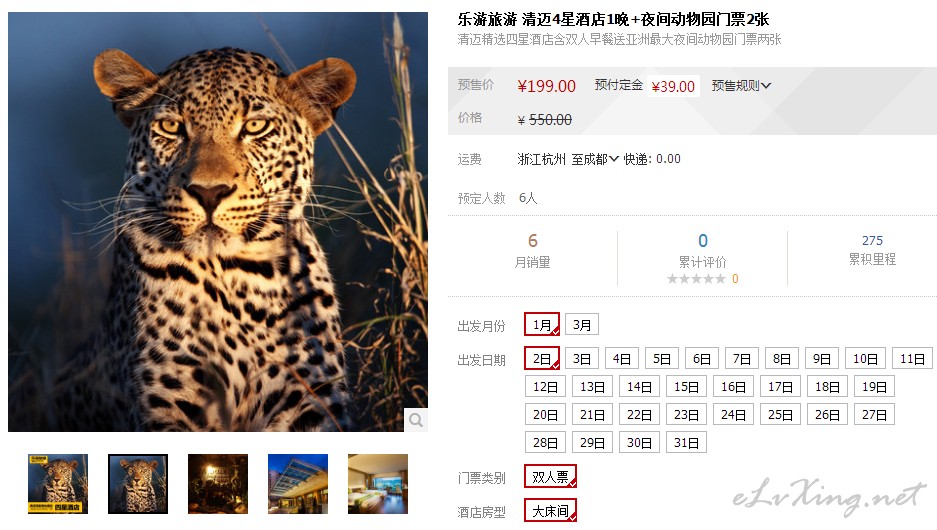The height and width of the screenshot is (530, 937).
Task: Choose departure date 2日
Action: click(542, 359)
